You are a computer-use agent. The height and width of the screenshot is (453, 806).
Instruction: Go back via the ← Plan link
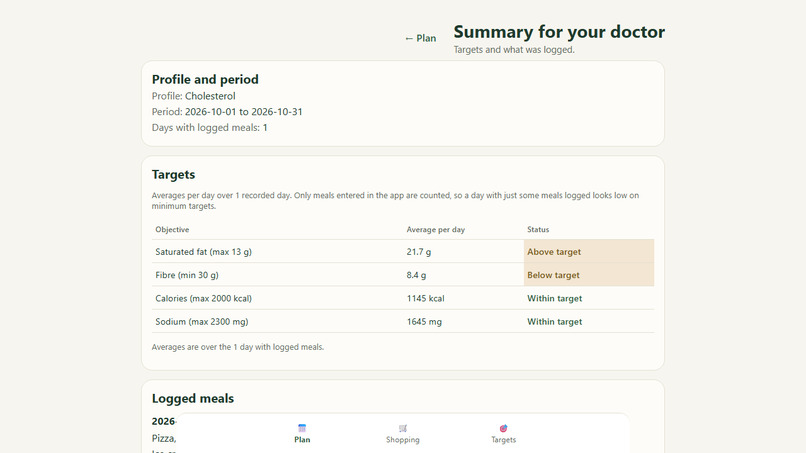(x=420, y=39)
